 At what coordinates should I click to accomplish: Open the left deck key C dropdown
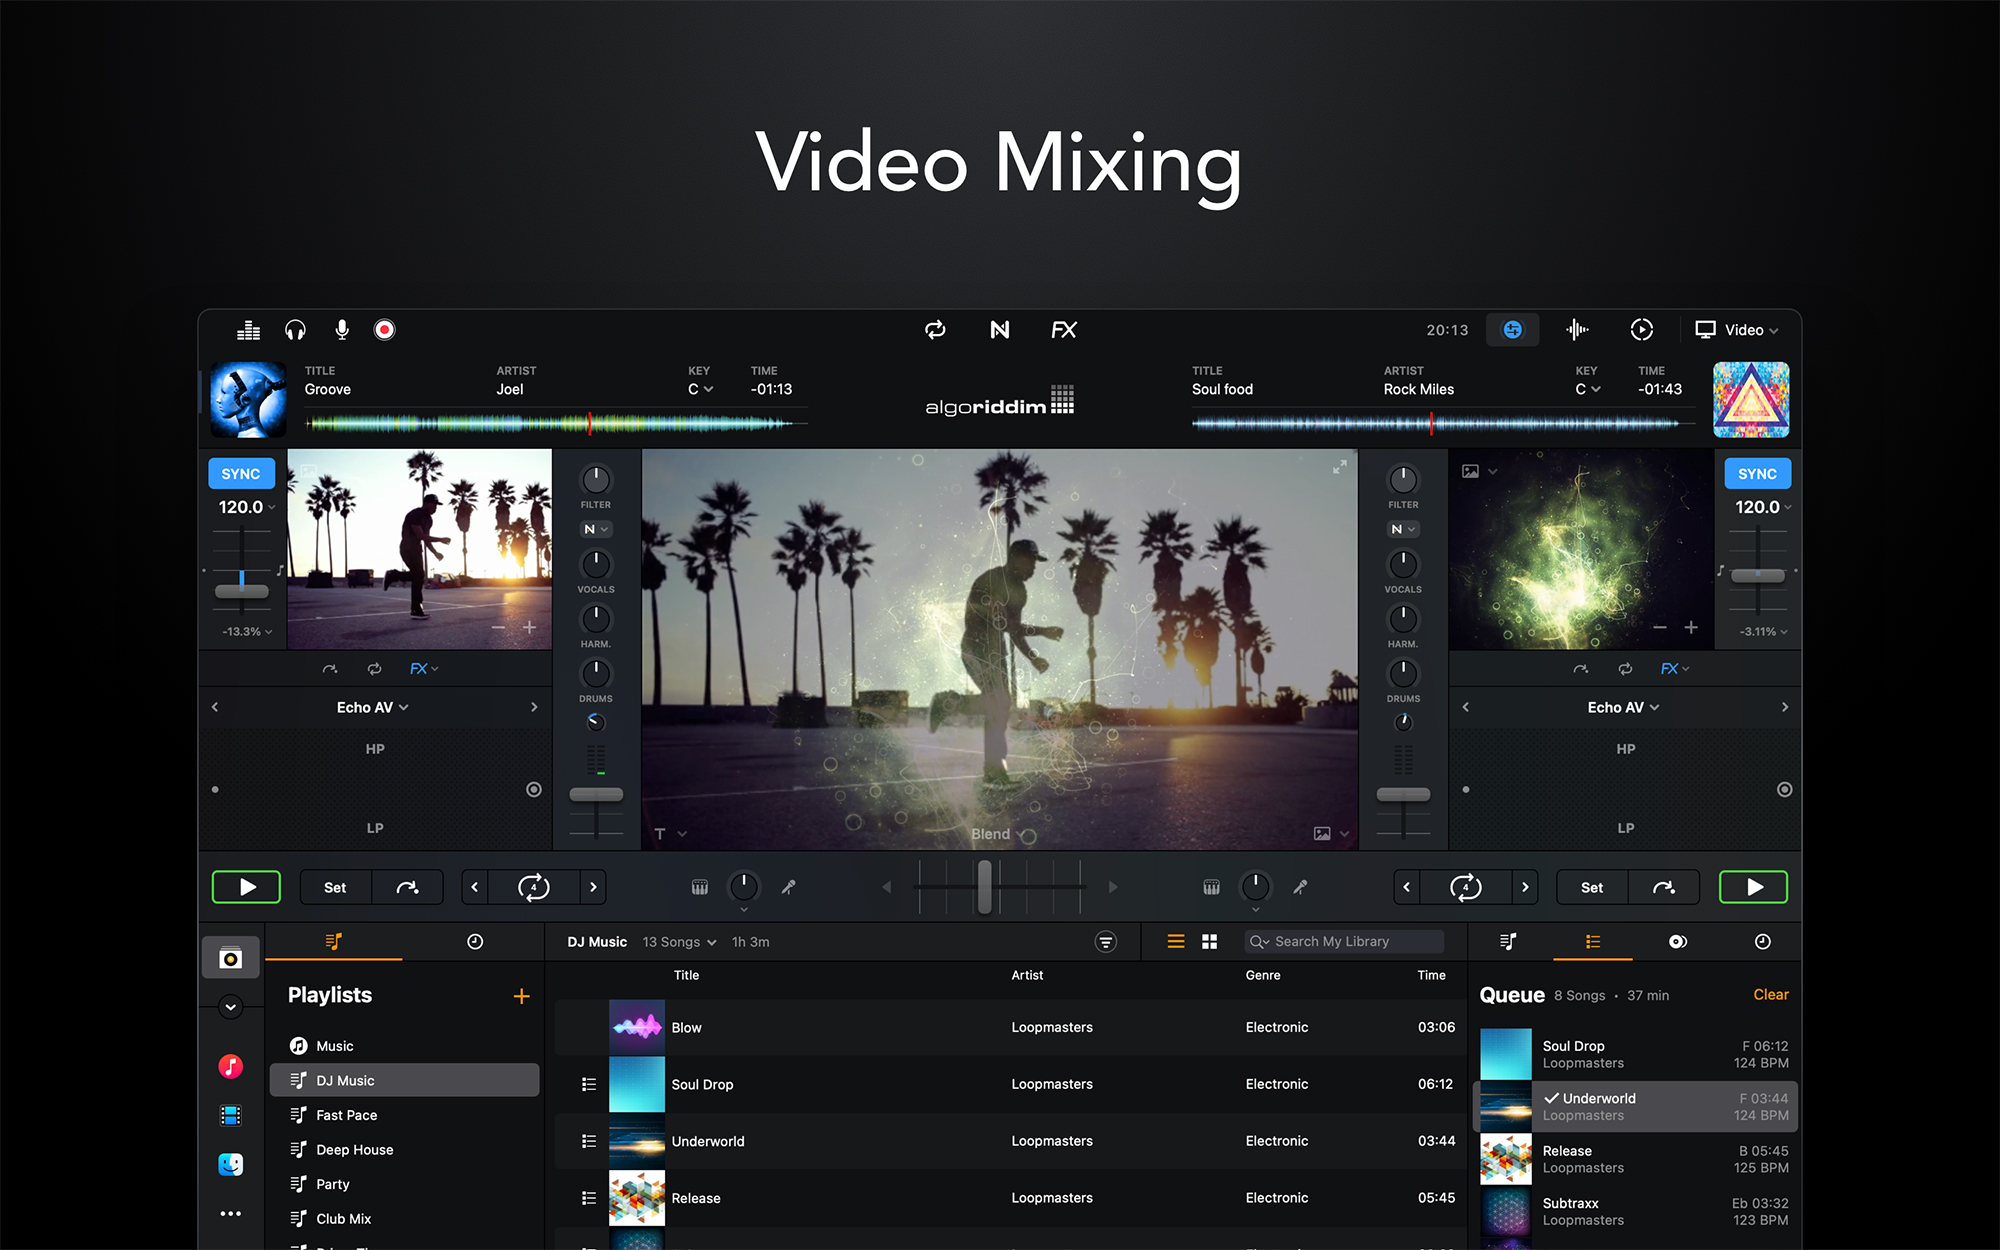click(700, 389)
